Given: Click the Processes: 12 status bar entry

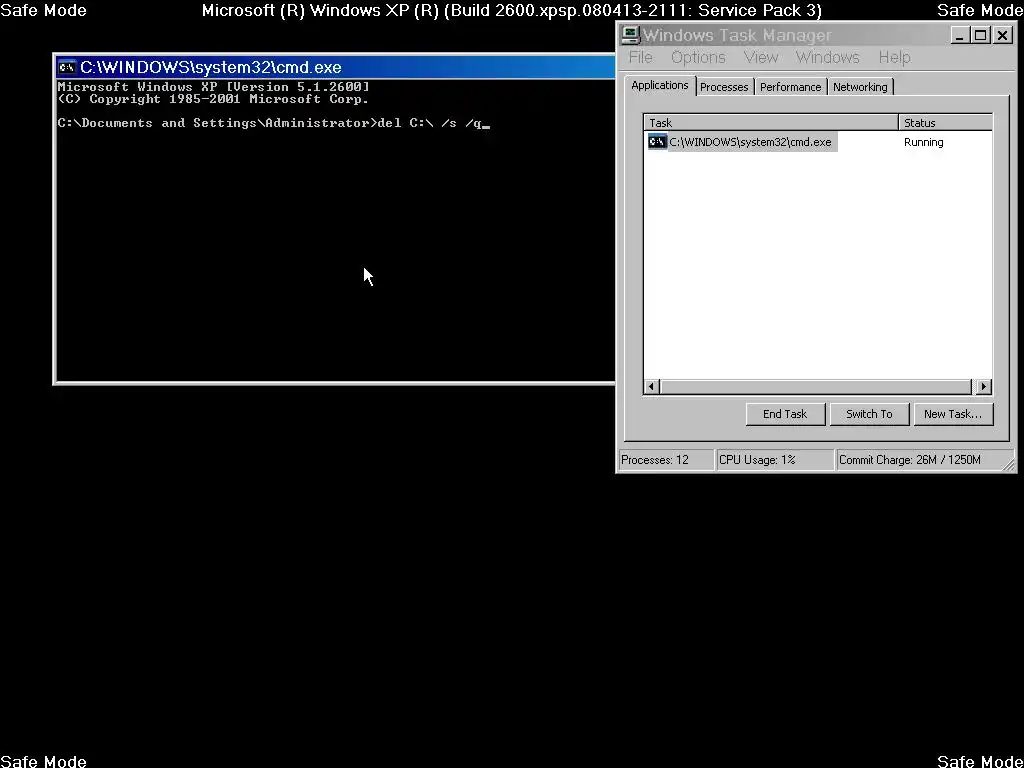Looking at the screenshot, I should point(666,460).
